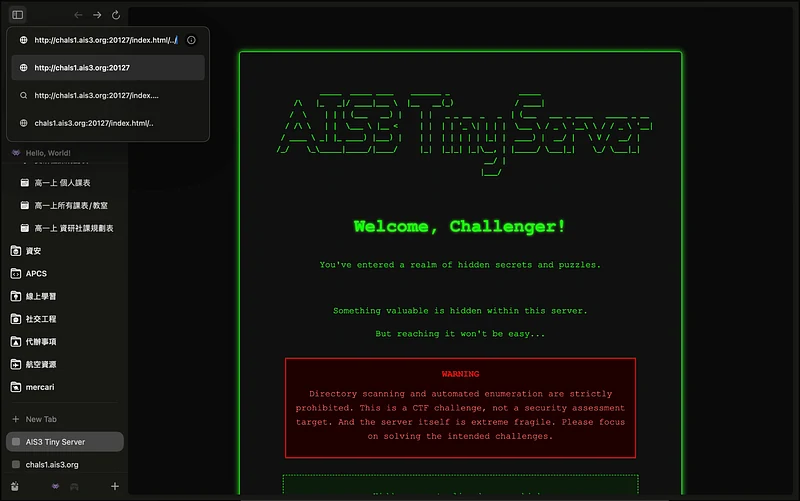Expand the 社交工程 folder
This screenshot has width=800, height=501.
(41, 319)
